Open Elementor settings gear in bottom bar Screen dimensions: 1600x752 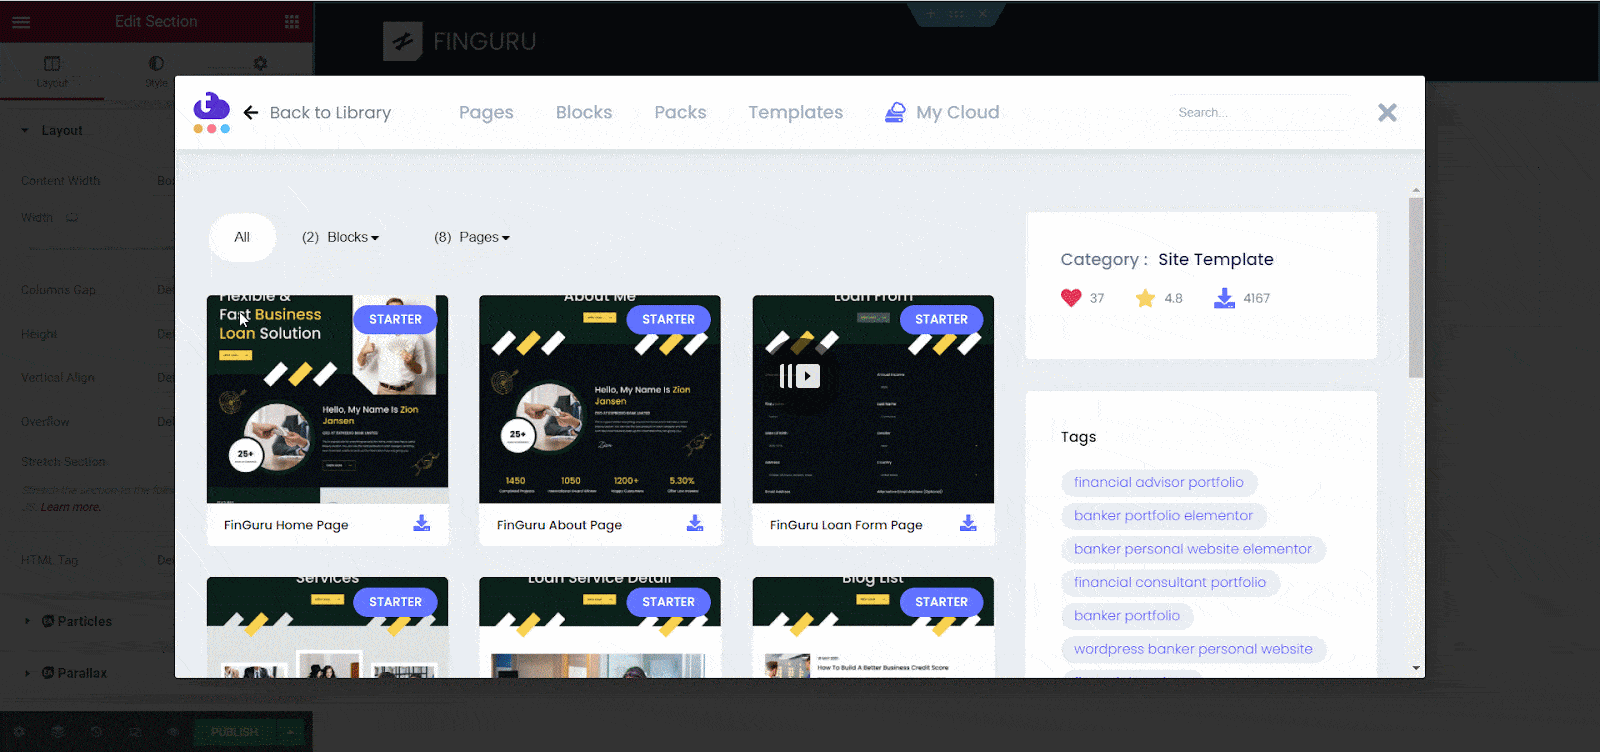click(x=19, y=732)
